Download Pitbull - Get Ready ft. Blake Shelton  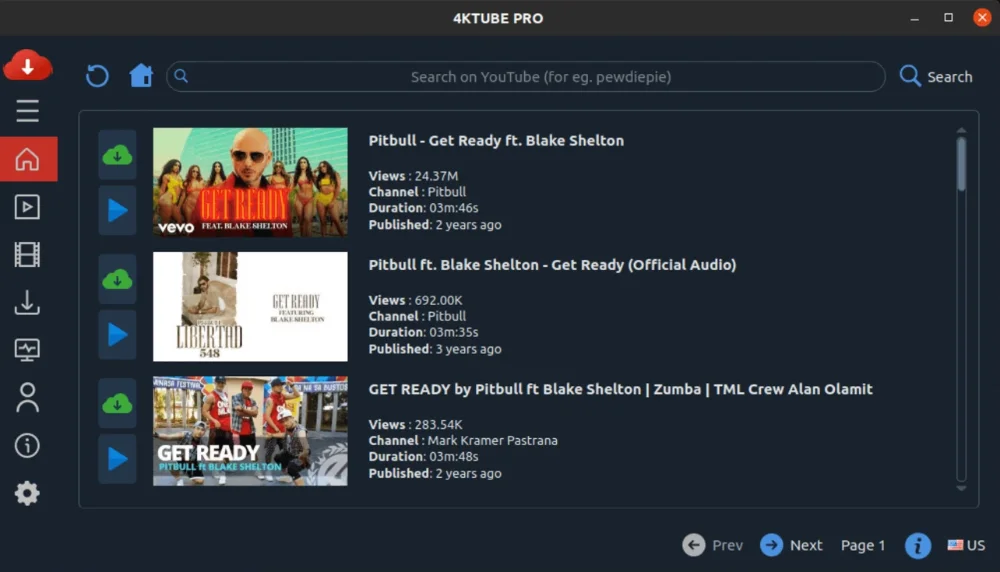[117, 155]
